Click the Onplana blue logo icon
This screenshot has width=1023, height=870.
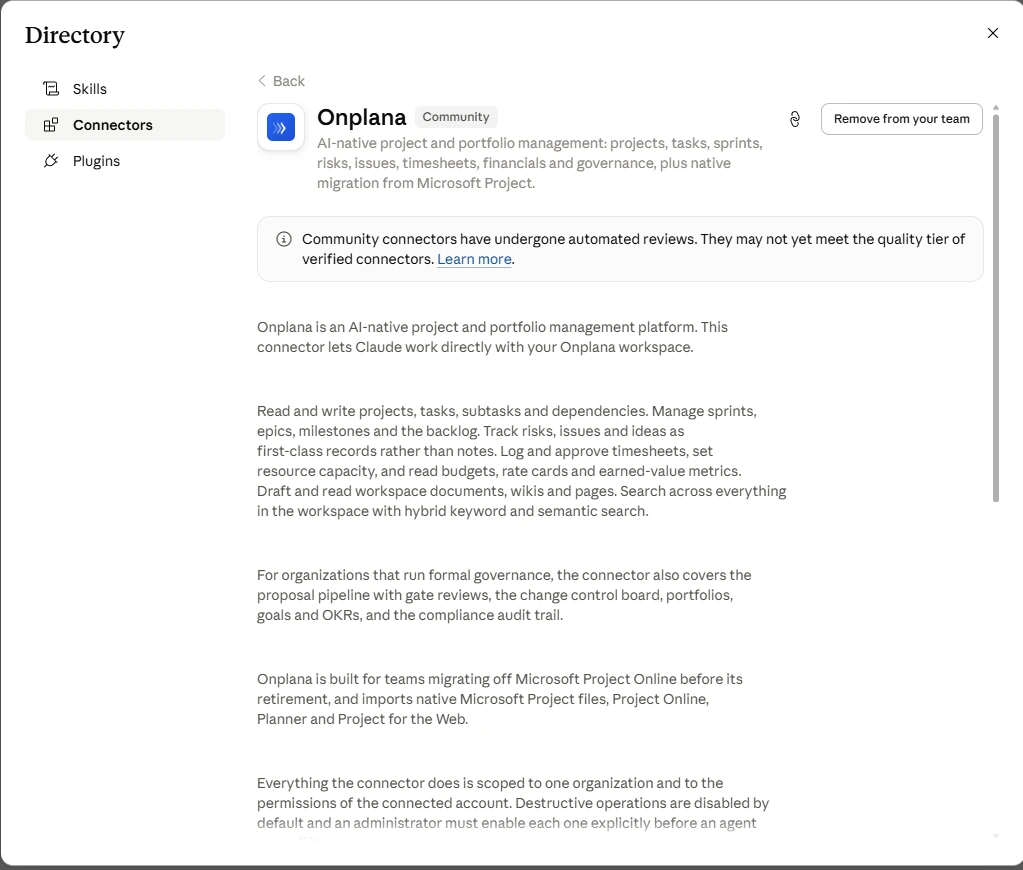click(281, 127)
